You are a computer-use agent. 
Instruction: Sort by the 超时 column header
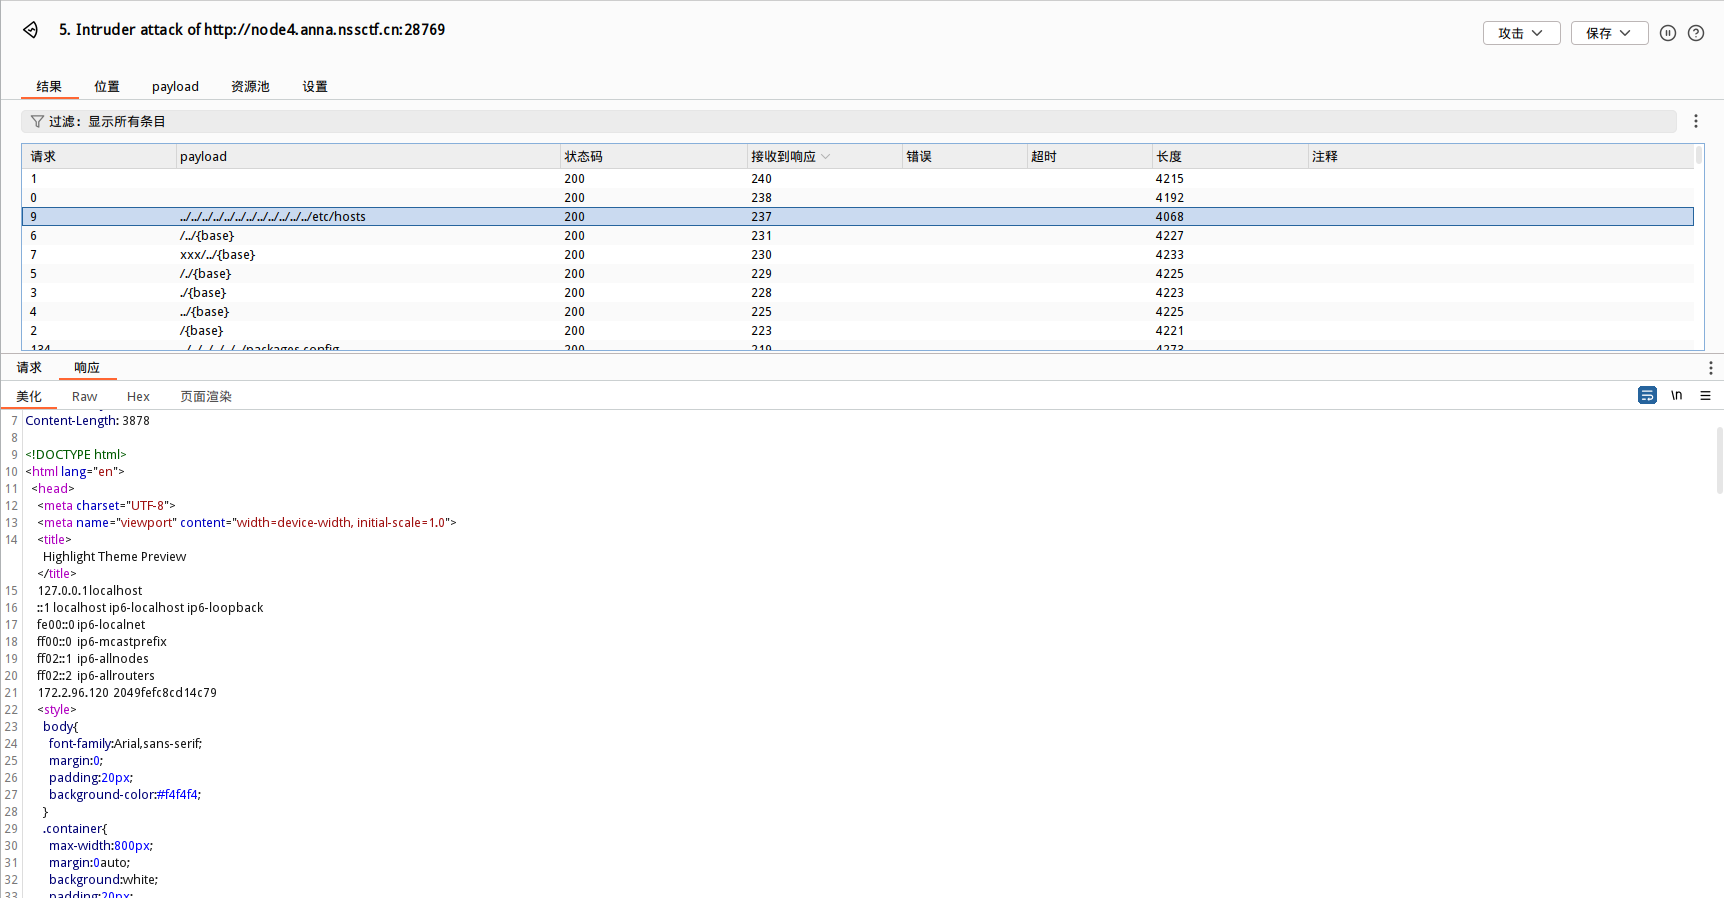coord(1089,157)
